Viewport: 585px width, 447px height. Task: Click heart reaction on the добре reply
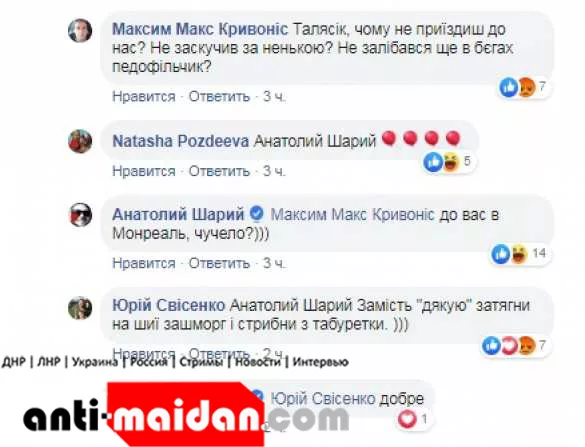tap(406, 419)
